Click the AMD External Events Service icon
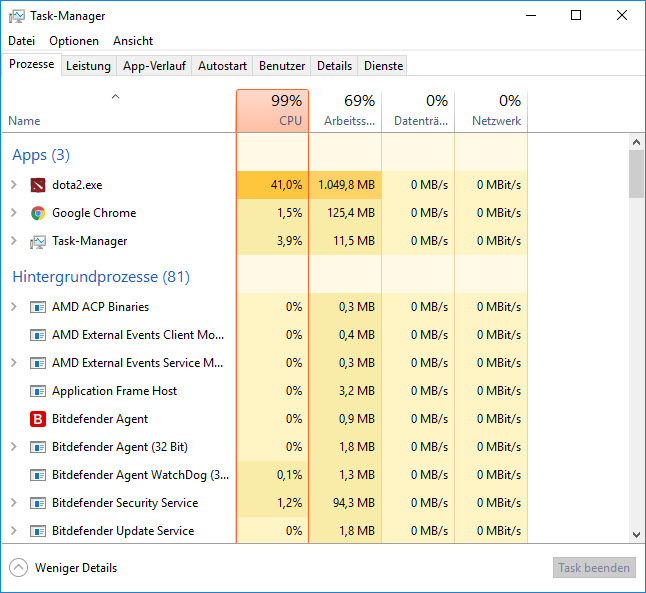Viewport: 646px width, 593px height. tap(38, 363)
